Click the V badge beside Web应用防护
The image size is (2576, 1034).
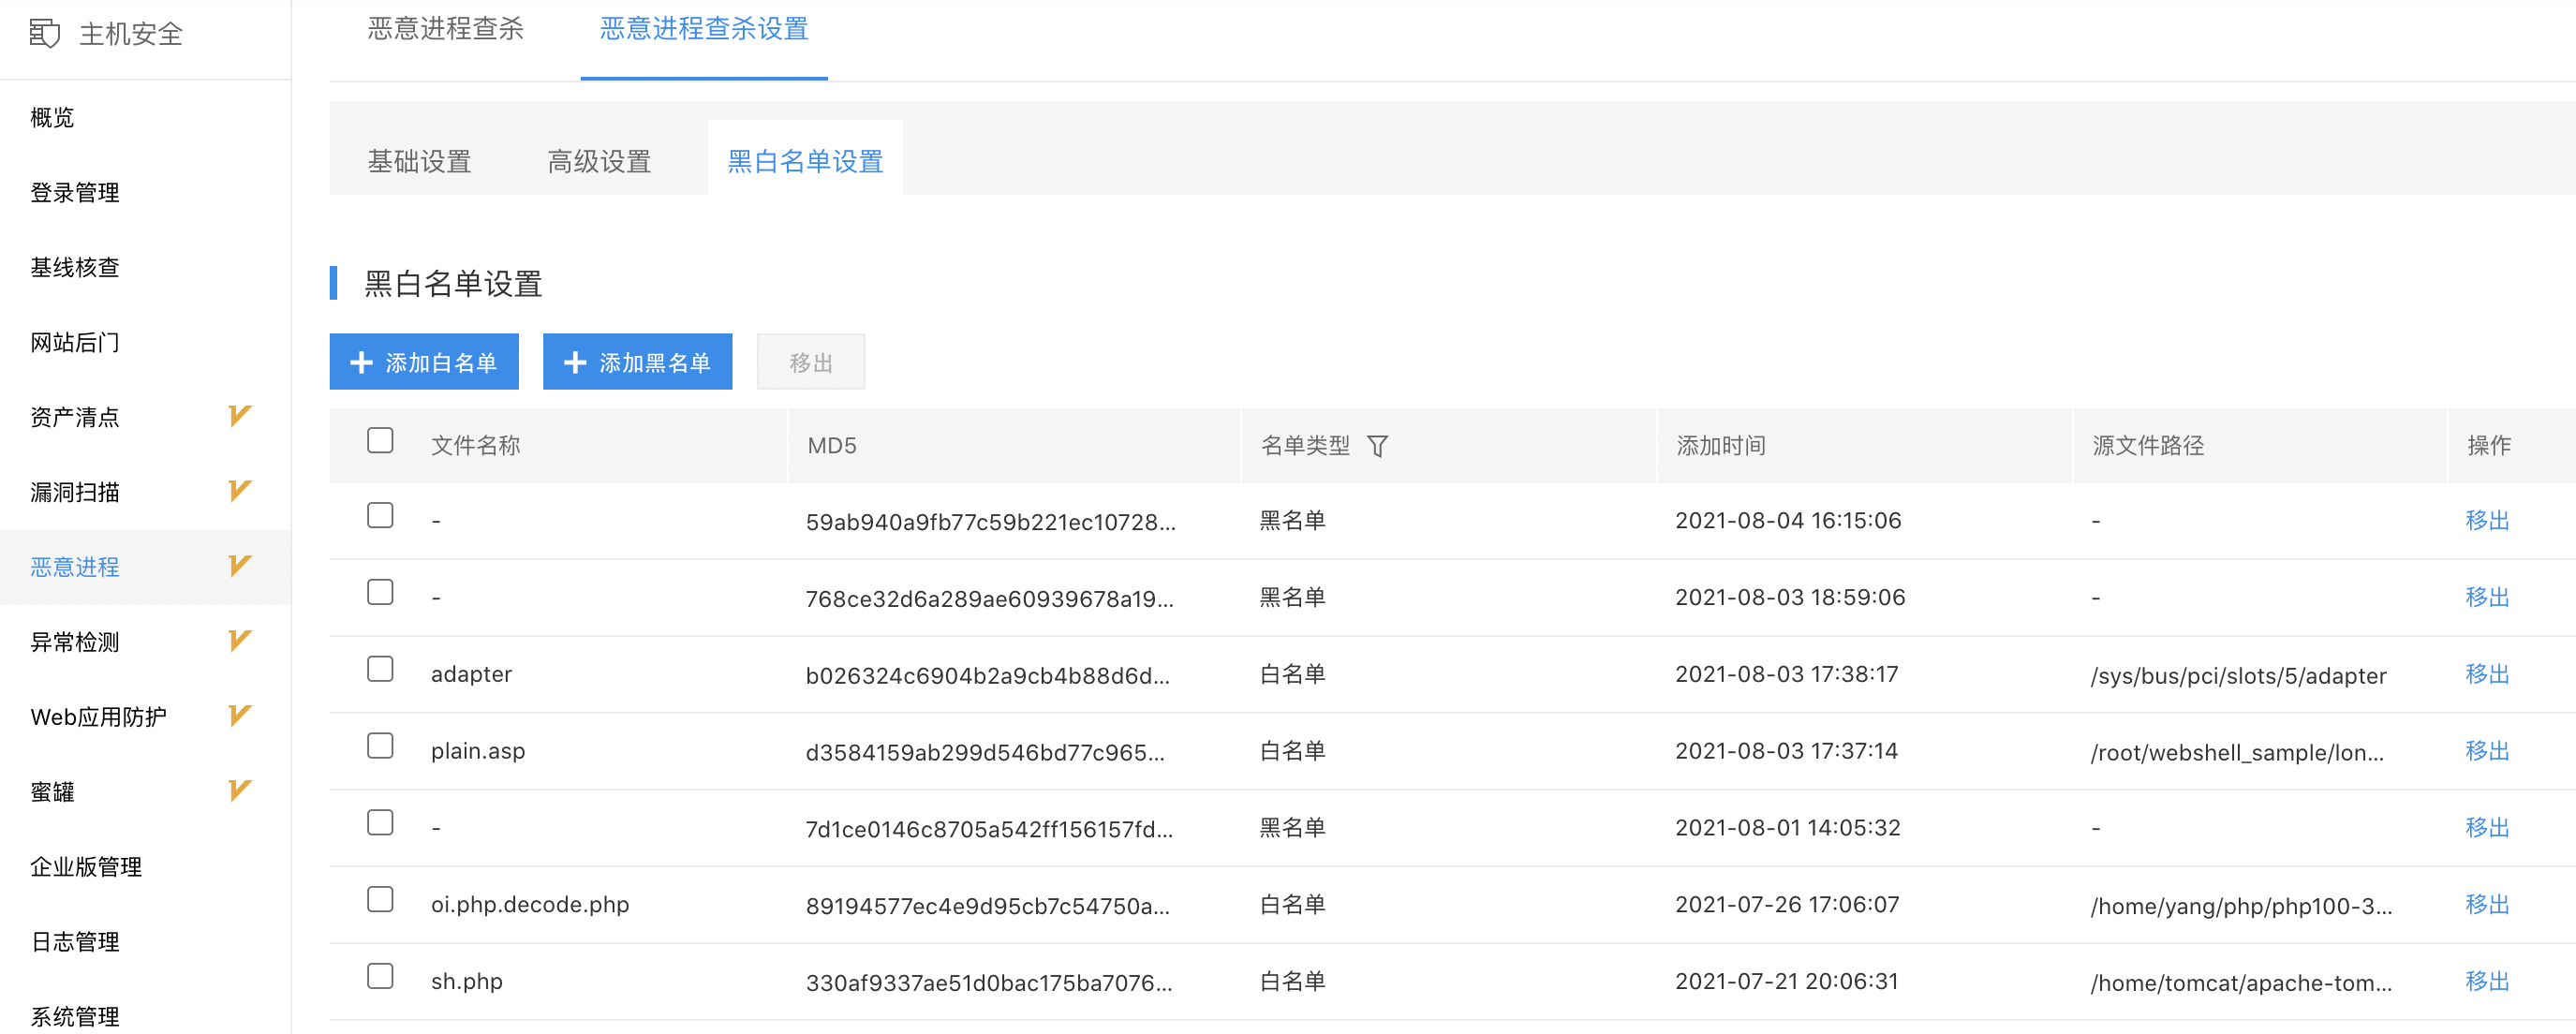click(239, 716)
